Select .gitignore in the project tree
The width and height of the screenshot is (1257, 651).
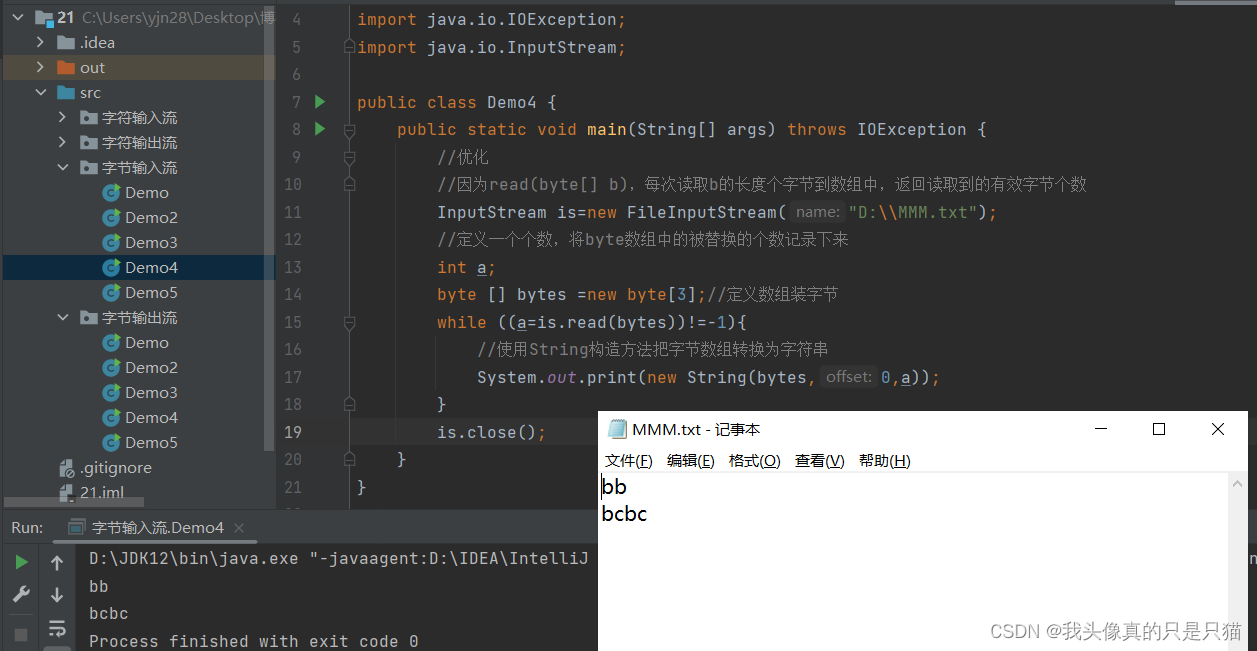pyautogui.click(x=116, y=467)
